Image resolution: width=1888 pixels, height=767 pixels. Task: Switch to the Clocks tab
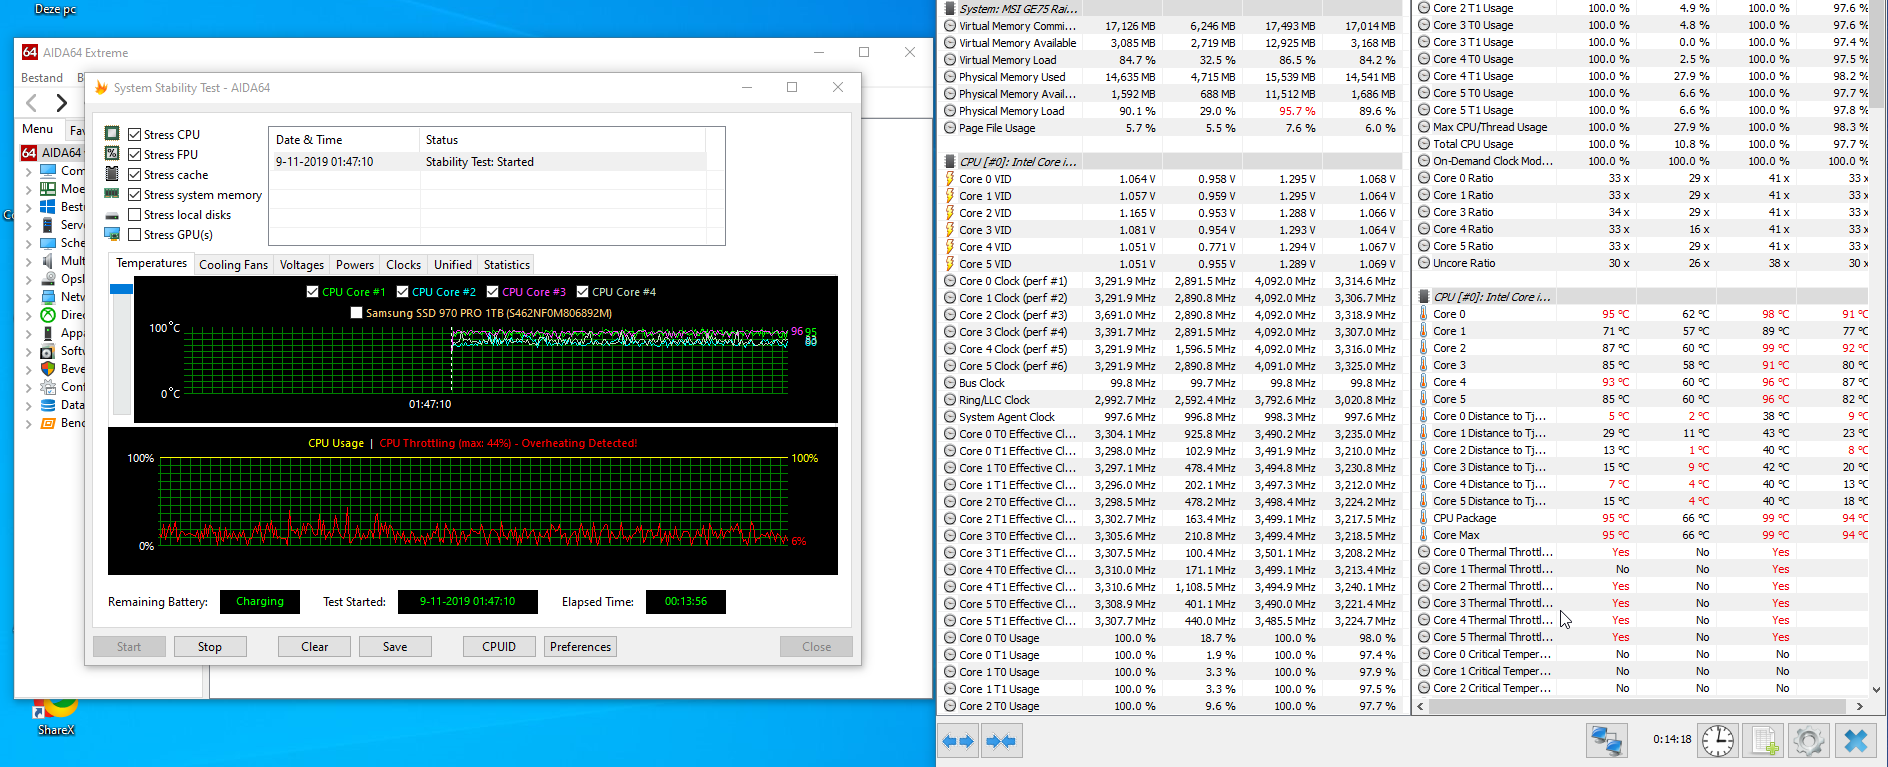tap(403, 265)
